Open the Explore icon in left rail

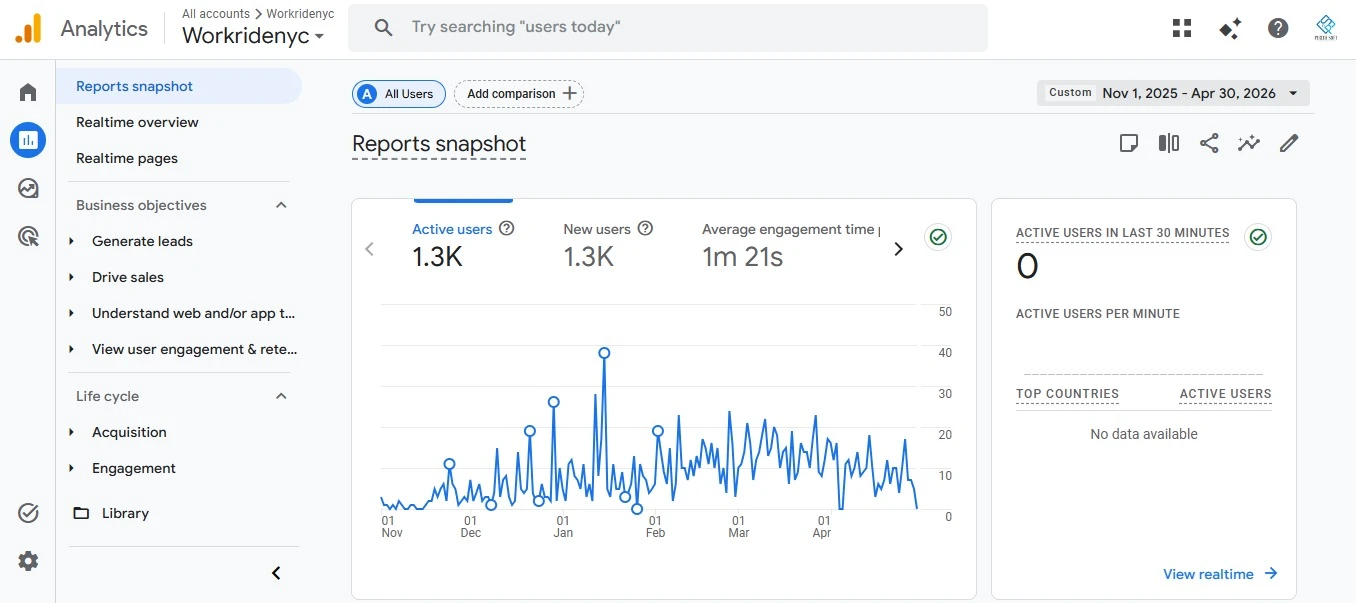(x=28, y=188)
